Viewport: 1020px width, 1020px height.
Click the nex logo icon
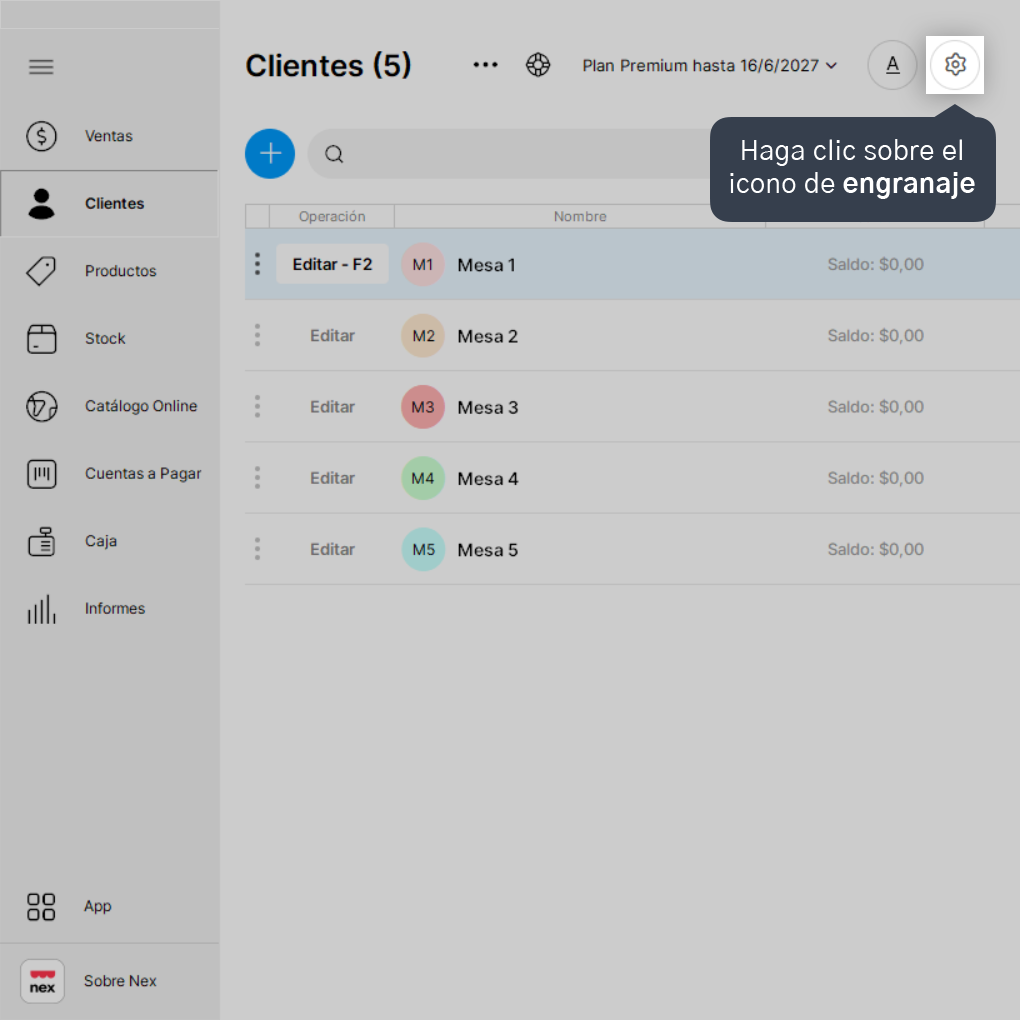42,981
